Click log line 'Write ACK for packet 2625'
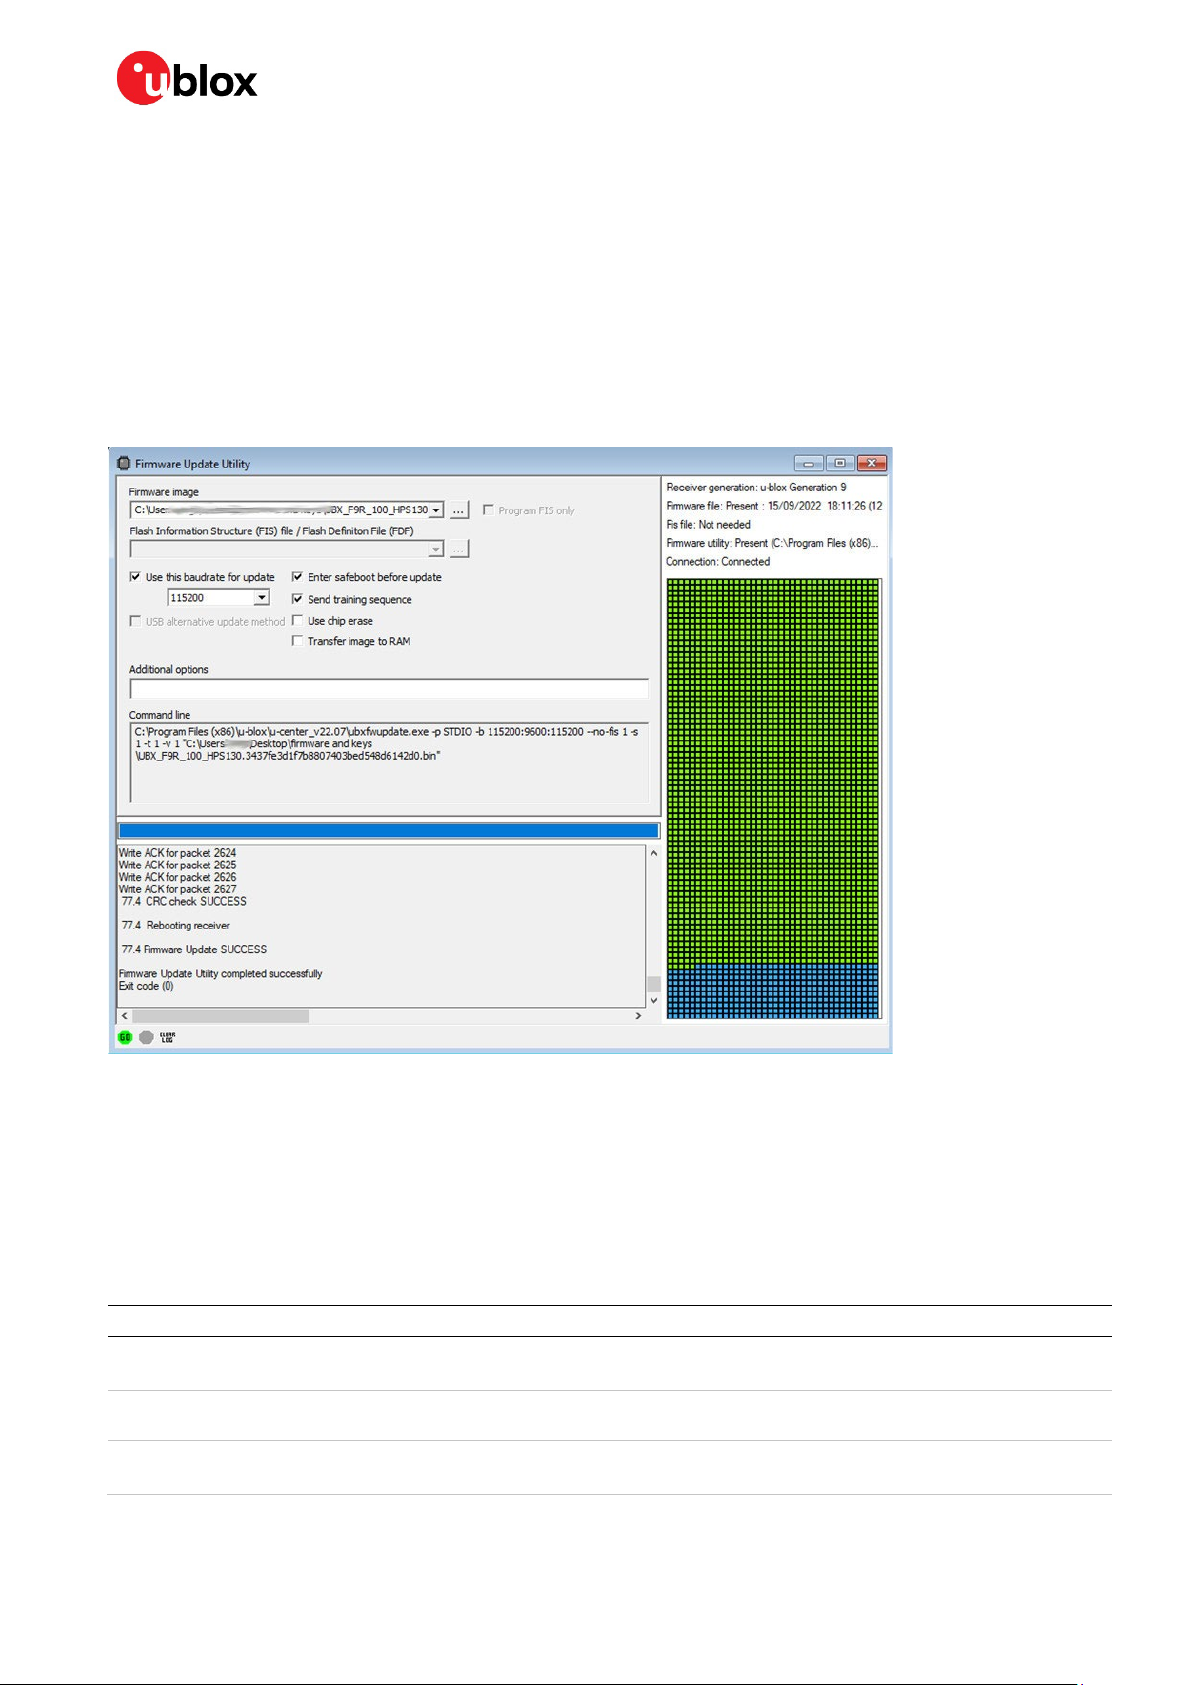This screenshot has width=1192, height=1685. (178, 865)
